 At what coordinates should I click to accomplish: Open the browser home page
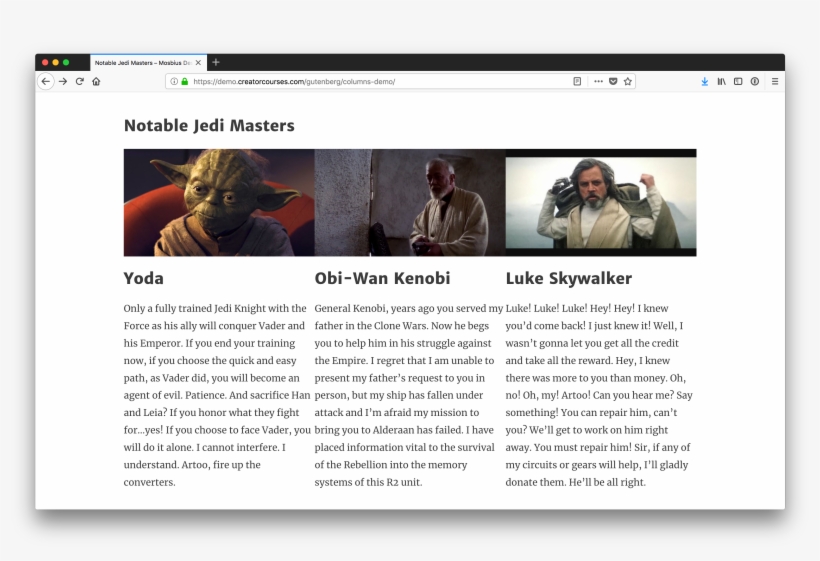[x=96, y=82]
